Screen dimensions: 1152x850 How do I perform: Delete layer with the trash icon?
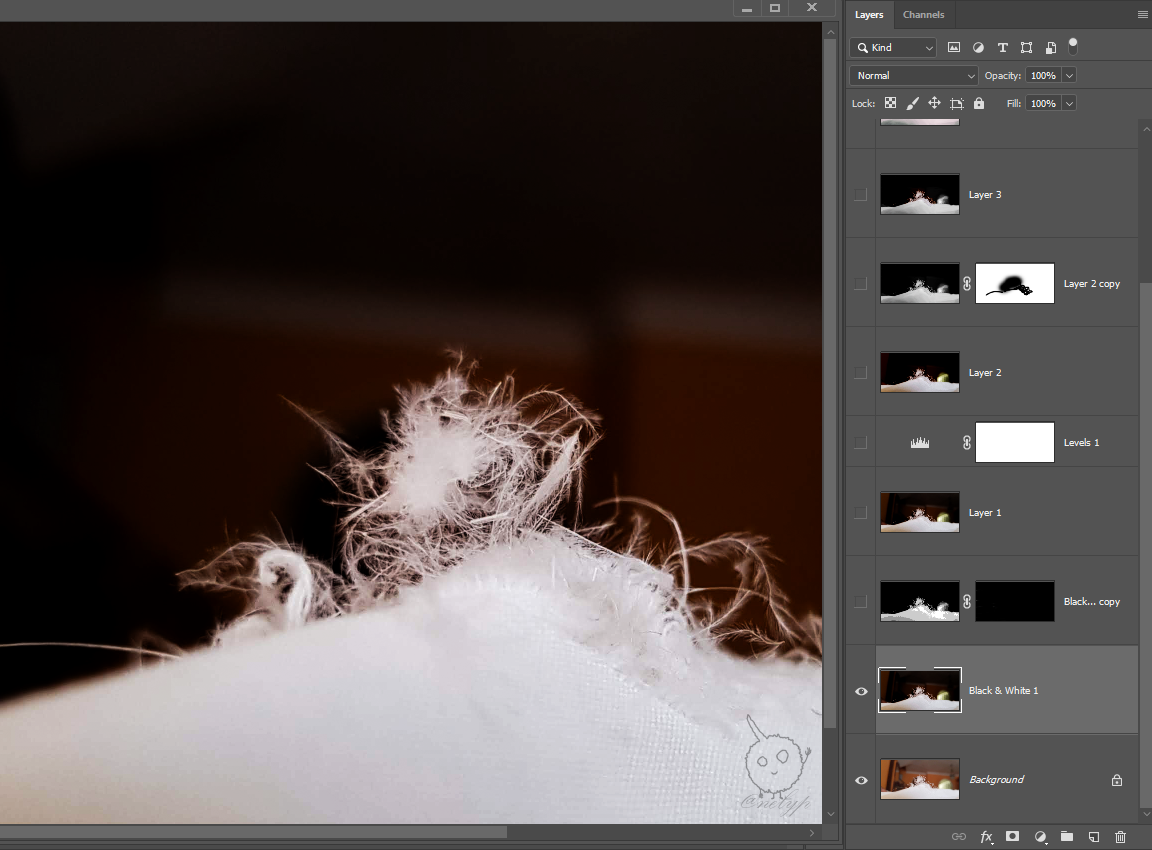[1120, 836]
